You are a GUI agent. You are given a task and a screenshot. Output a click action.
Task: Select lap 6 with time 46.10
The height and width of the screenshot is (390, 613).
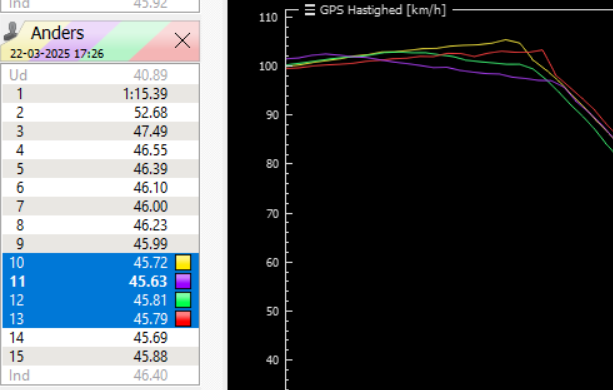click(100, 188)
